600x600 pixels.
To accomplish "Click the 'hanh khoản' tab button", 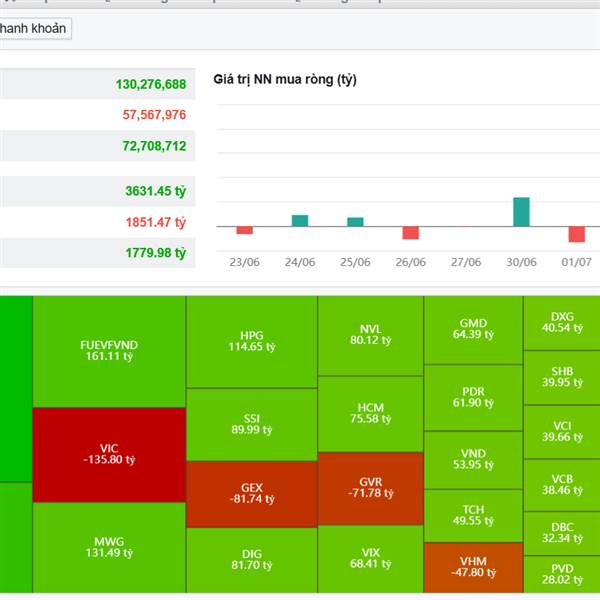I will (x=35, y=28).
